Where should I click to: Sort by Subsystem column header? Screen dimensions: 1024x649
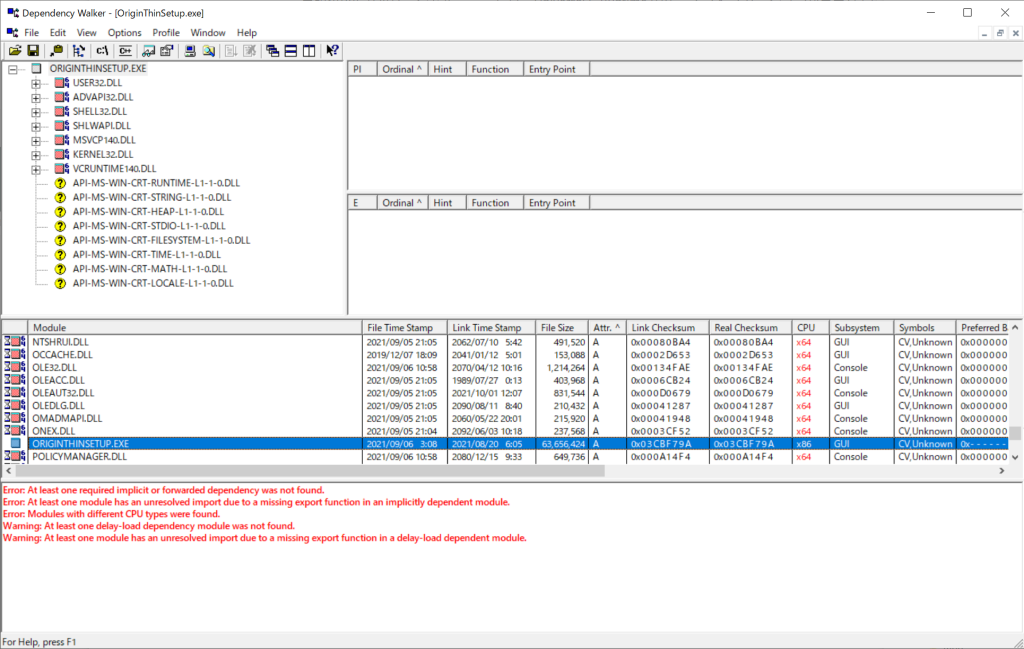click(861, 328)
